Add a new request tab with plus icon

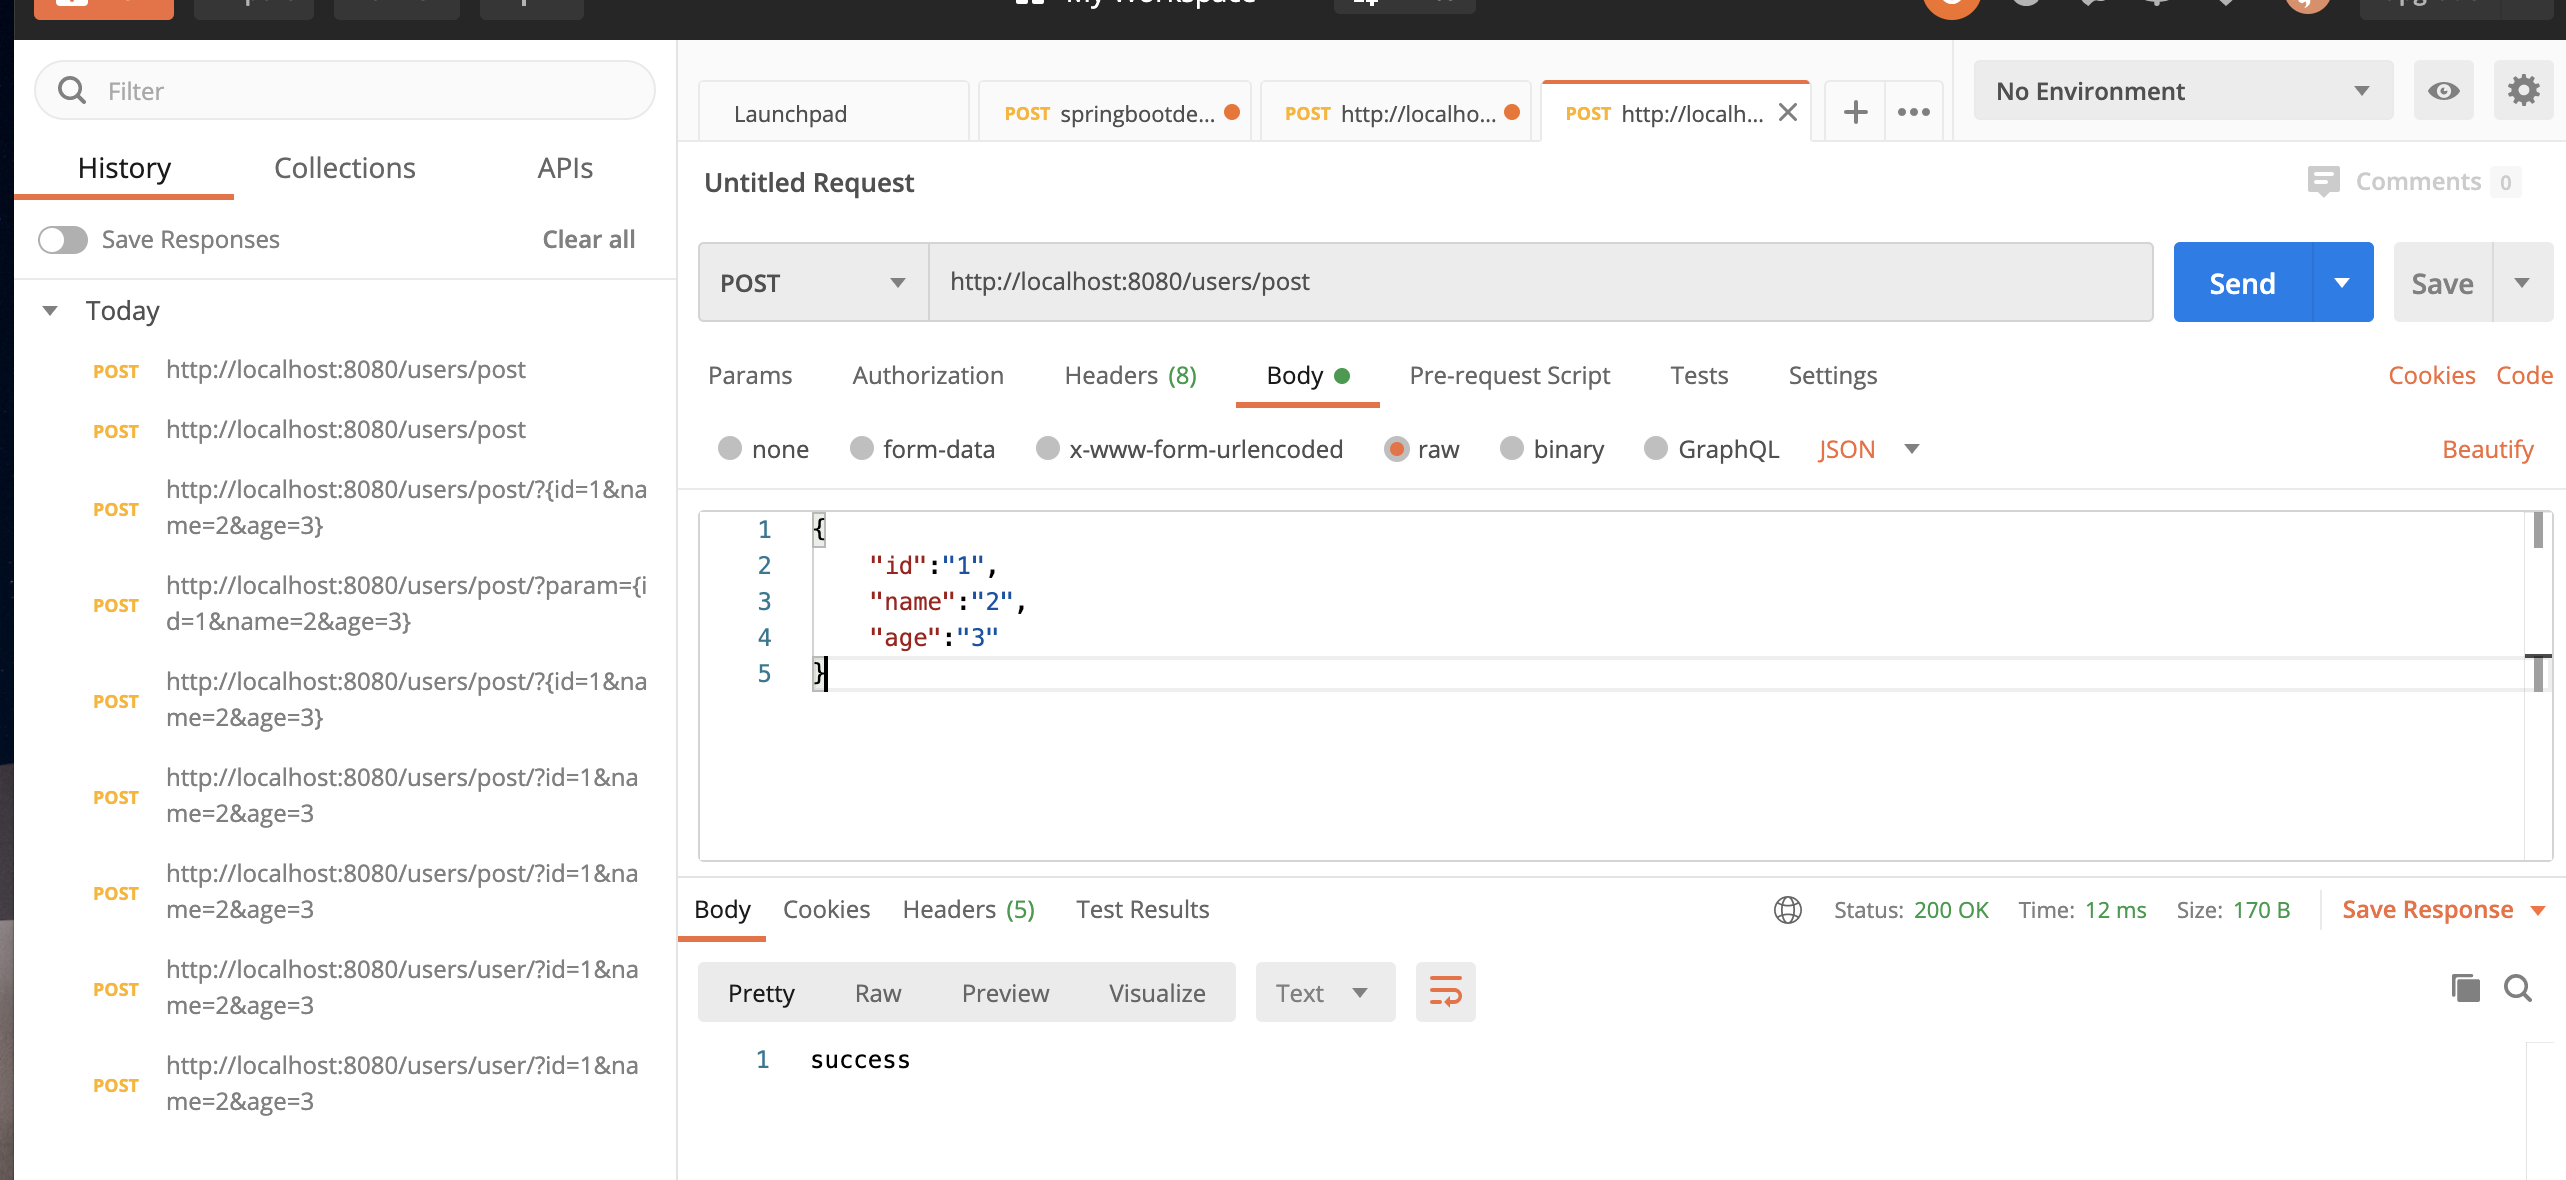(1855, 112)
